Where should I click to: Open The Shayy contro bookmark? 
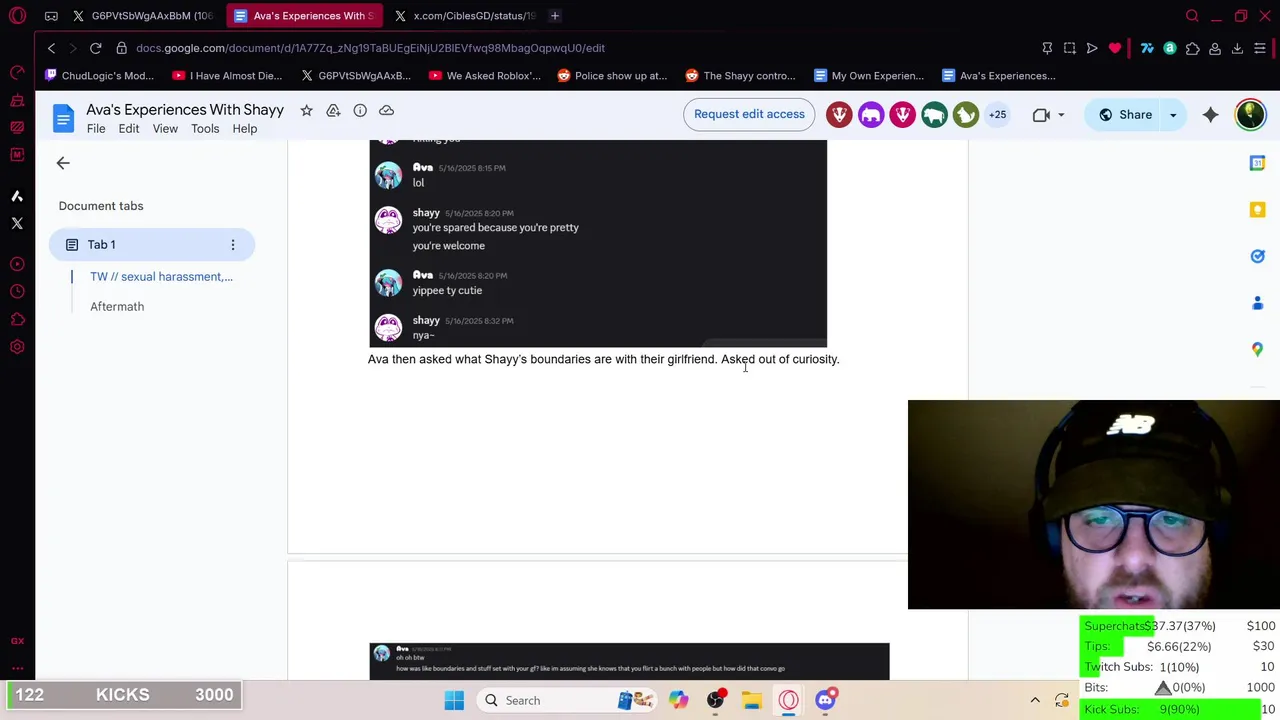(x=740, y=76)
